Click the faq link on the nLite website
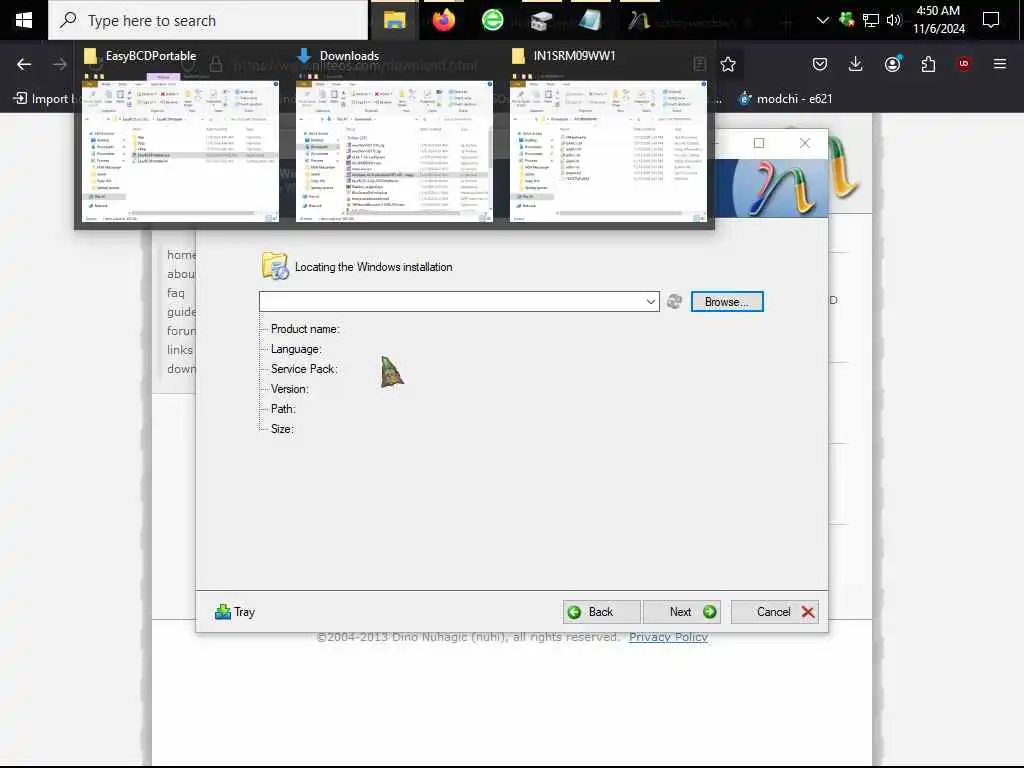 point(176,293)
